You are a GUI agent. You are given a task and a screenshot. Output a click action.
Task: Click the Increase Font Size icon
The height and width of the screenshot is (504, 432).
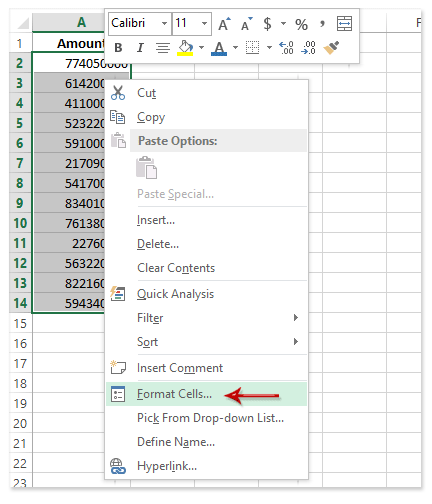point(224,24)
